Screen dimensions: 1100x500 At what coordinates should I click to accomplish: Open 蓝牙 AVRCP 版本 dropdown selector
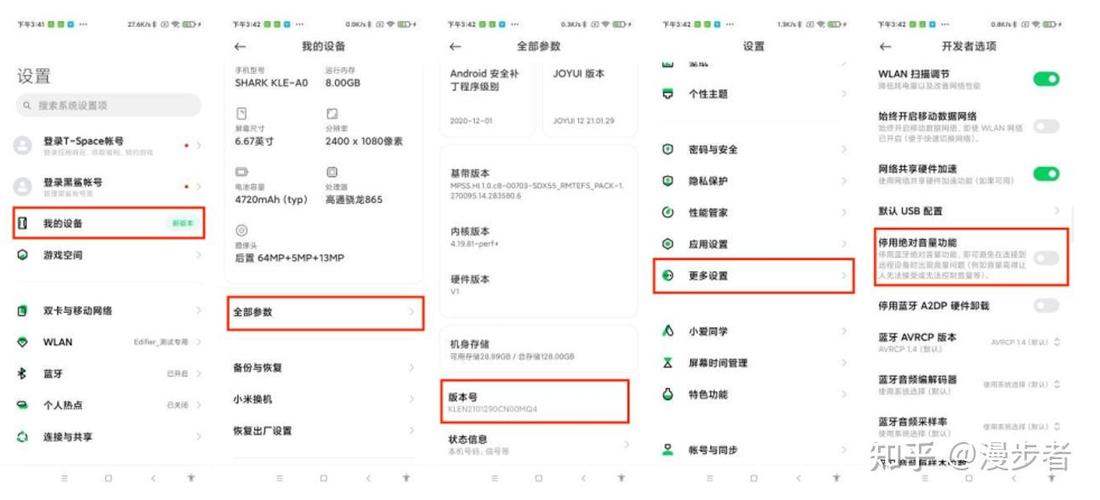pos(1025,342)
